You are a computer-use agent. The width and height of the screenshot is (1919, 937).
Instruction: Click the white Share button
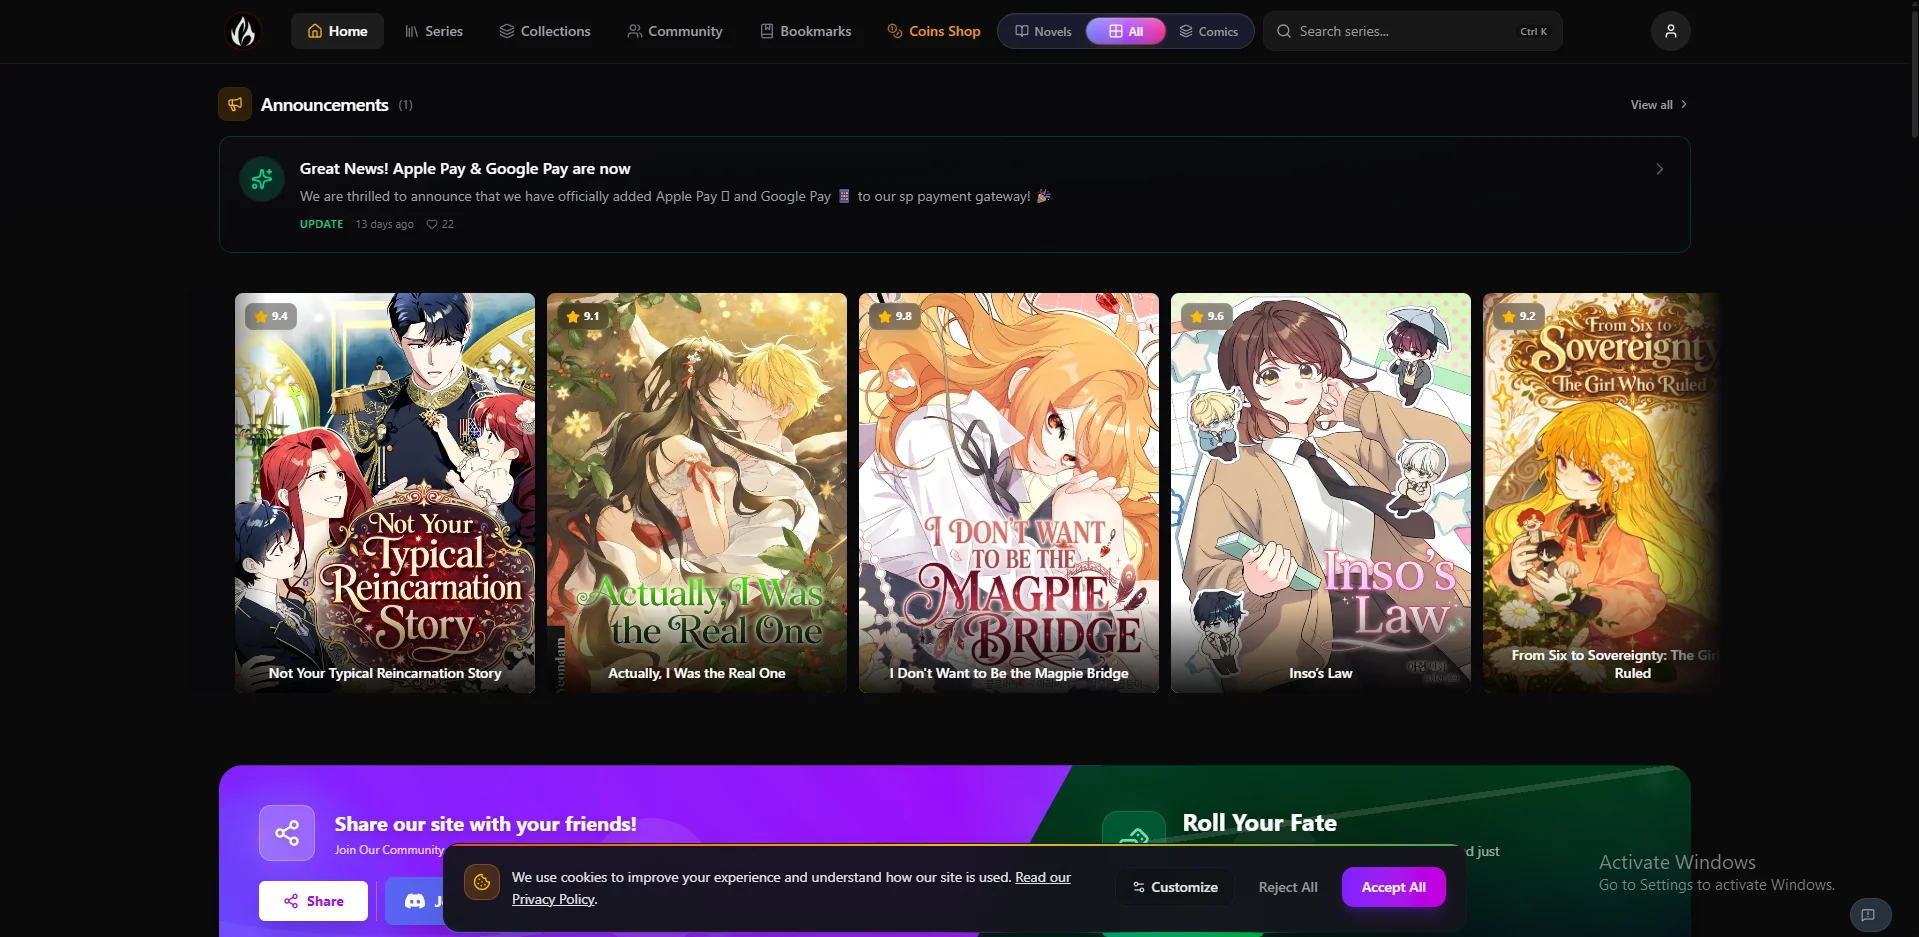[313, 901]
